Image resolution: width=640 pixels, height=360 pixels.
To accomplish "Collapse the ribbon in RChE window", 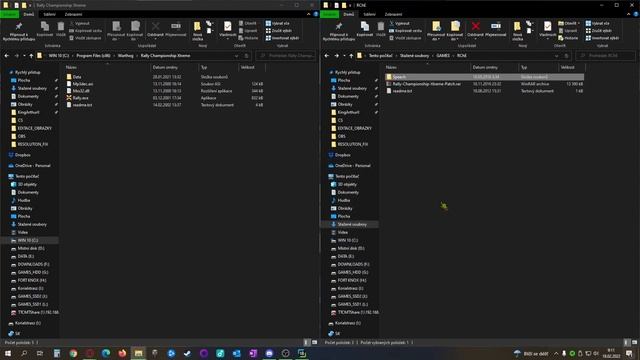I will (x=629, y=14).
